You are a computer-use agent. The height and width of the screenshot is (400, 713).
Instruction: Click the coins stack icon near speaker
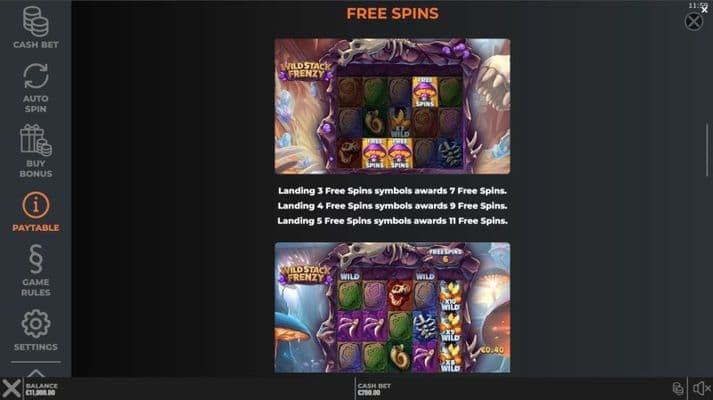click(678, 388)
